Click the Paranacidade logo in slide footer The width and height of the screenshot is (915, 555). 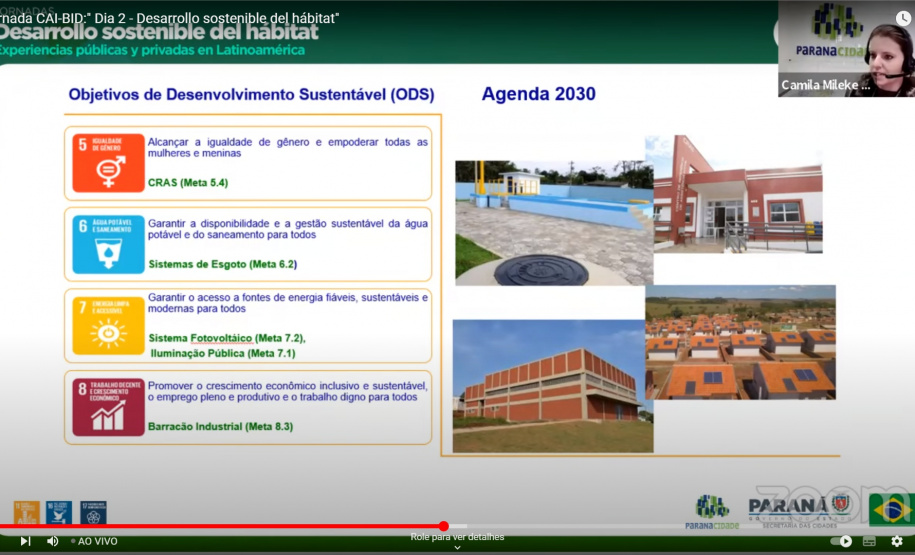(712, 512)
